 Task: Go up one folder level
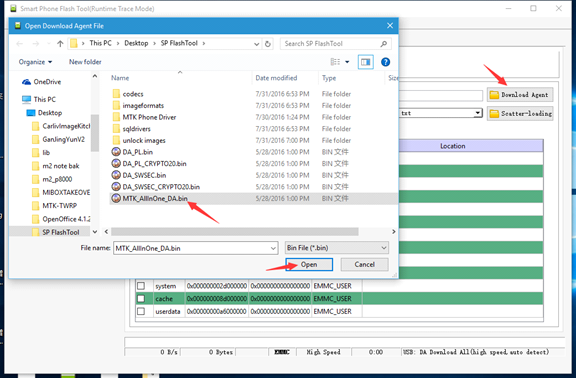[x=60, y=44]
